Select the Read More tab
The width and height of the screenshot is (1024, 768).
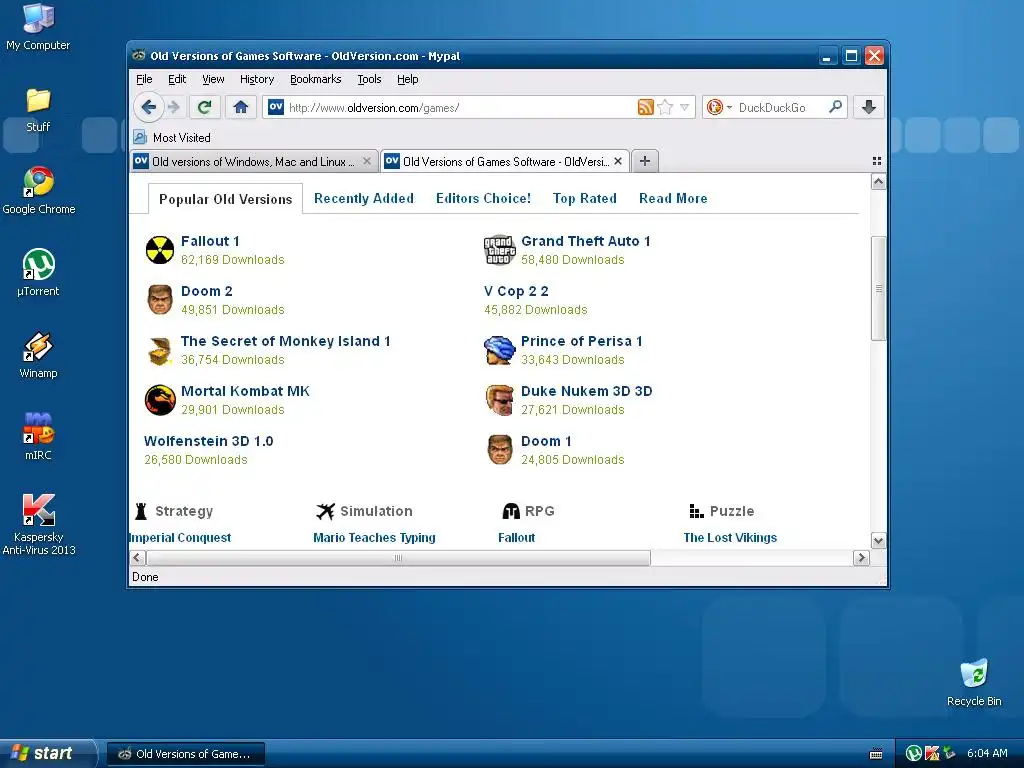point(673,198)
